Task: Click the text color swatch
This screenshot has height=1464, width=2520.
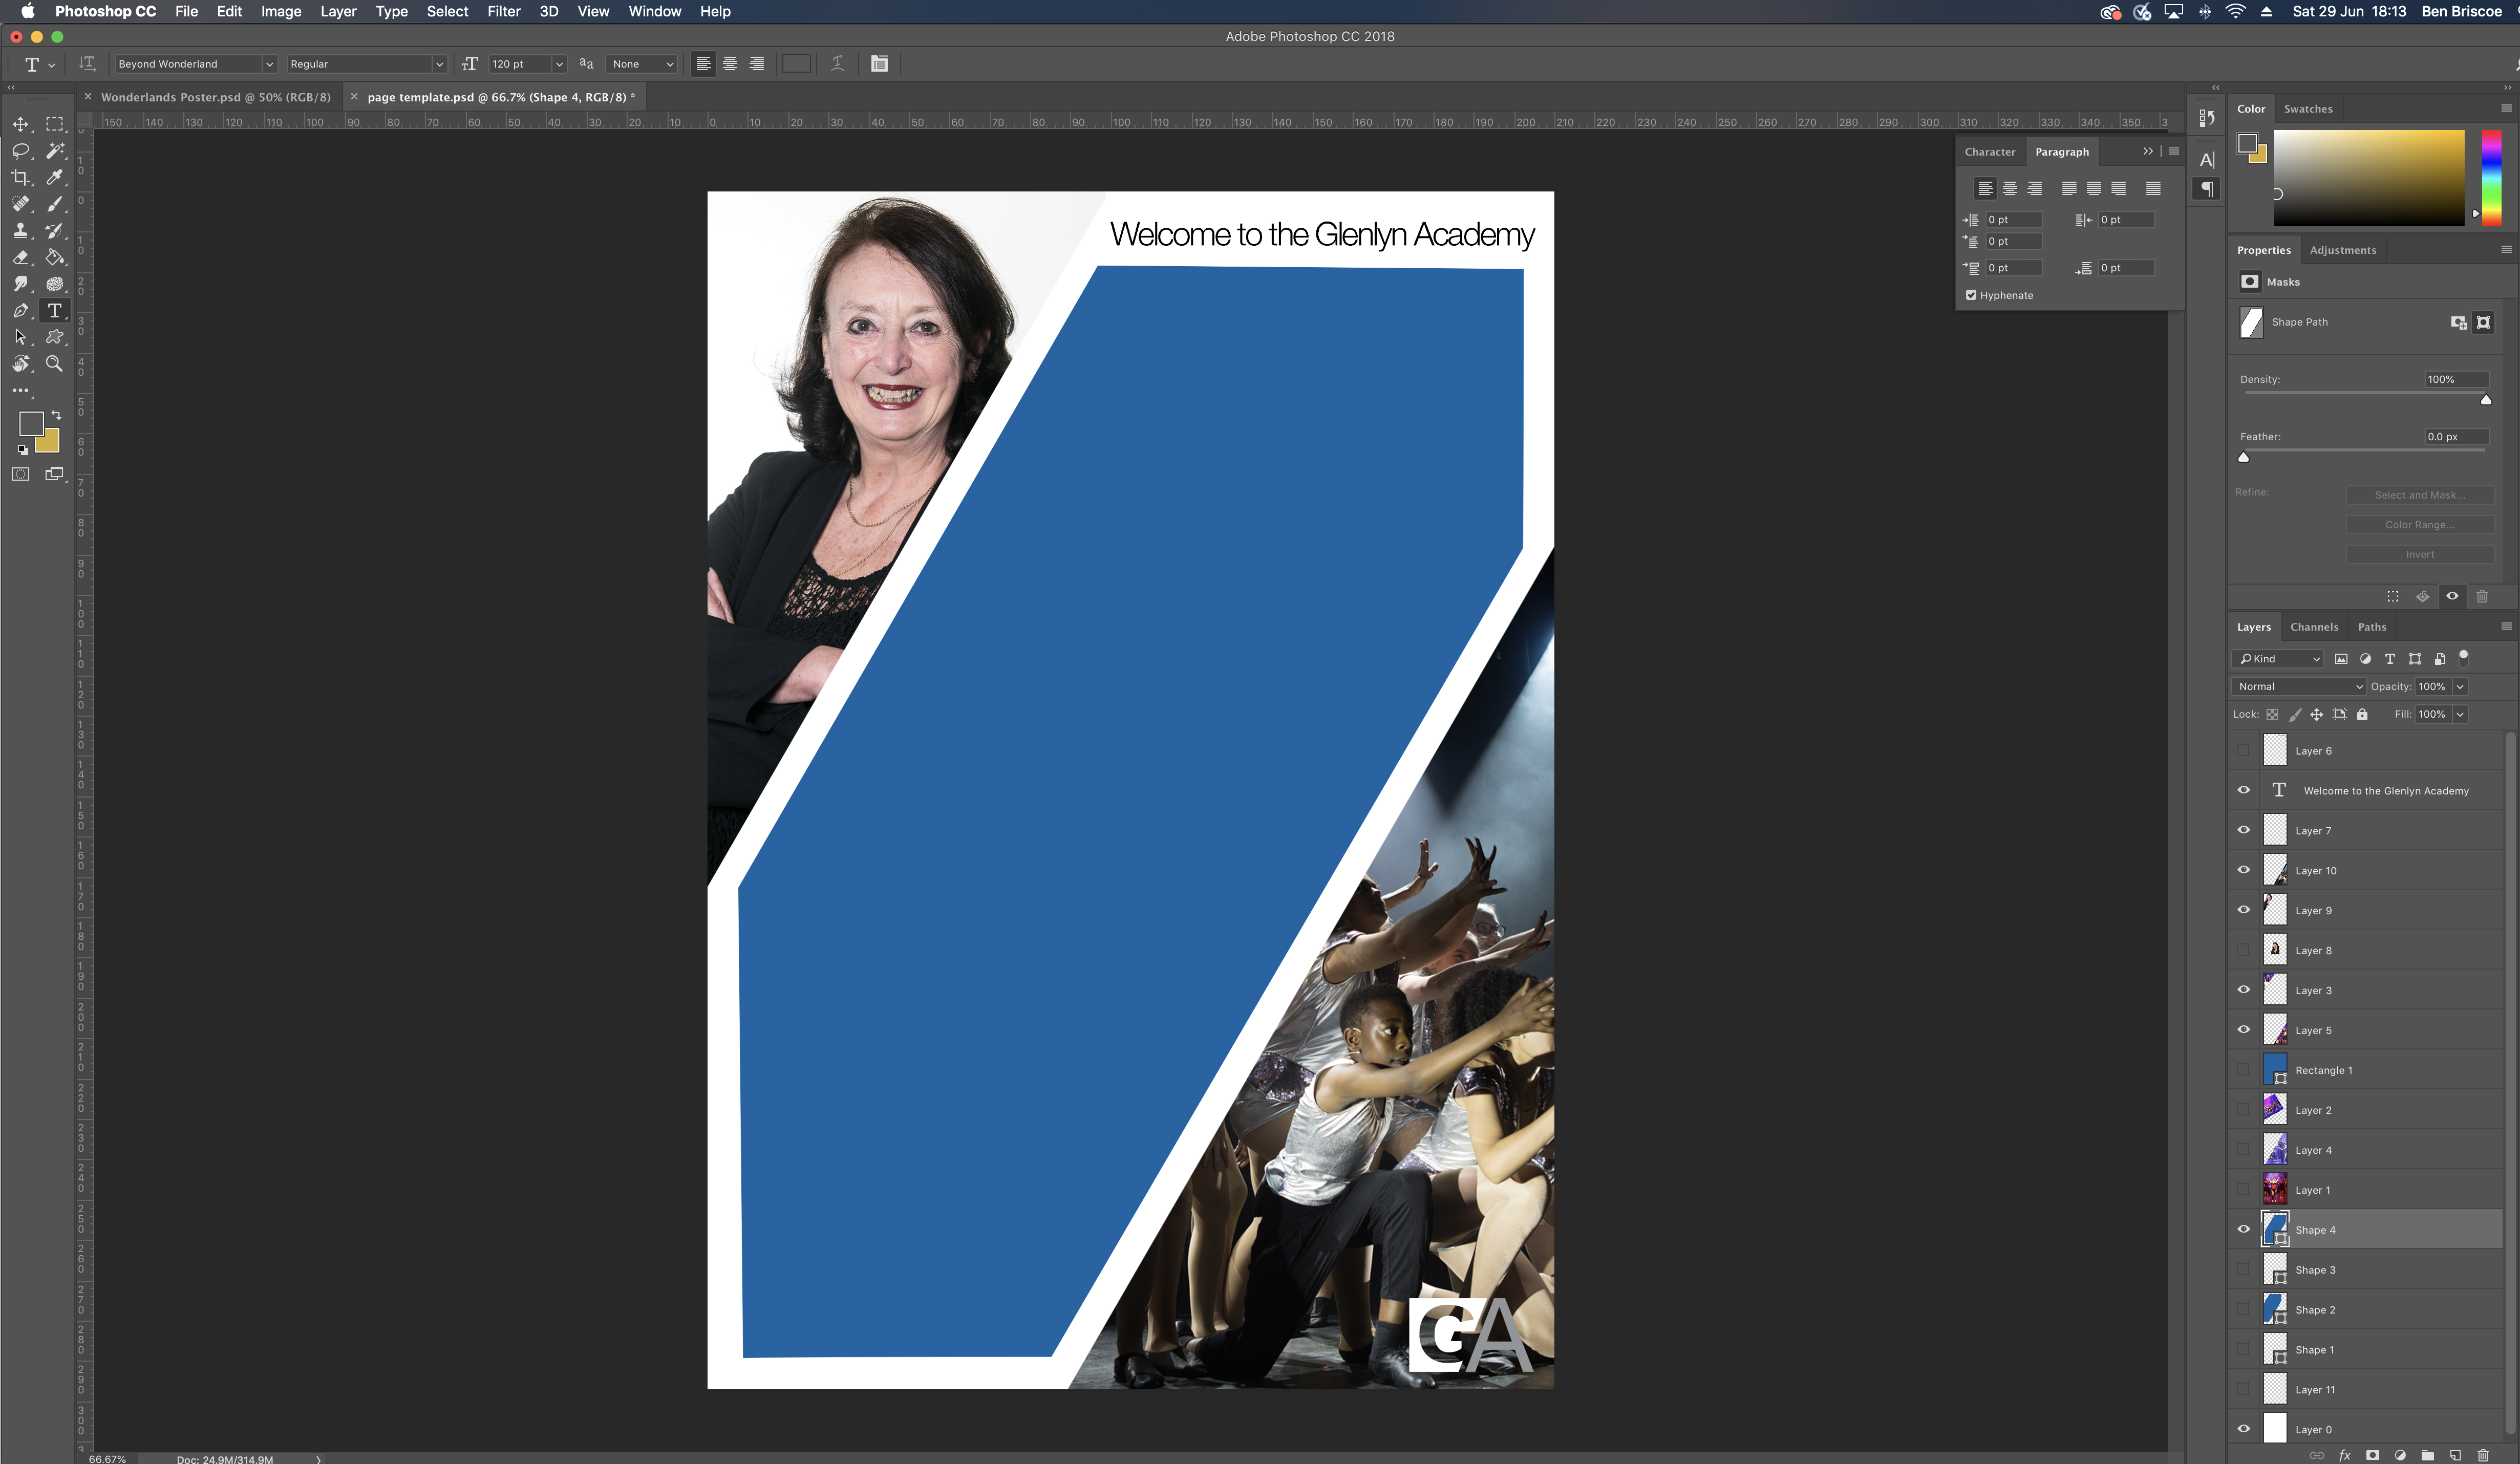Action: point(796,64)
